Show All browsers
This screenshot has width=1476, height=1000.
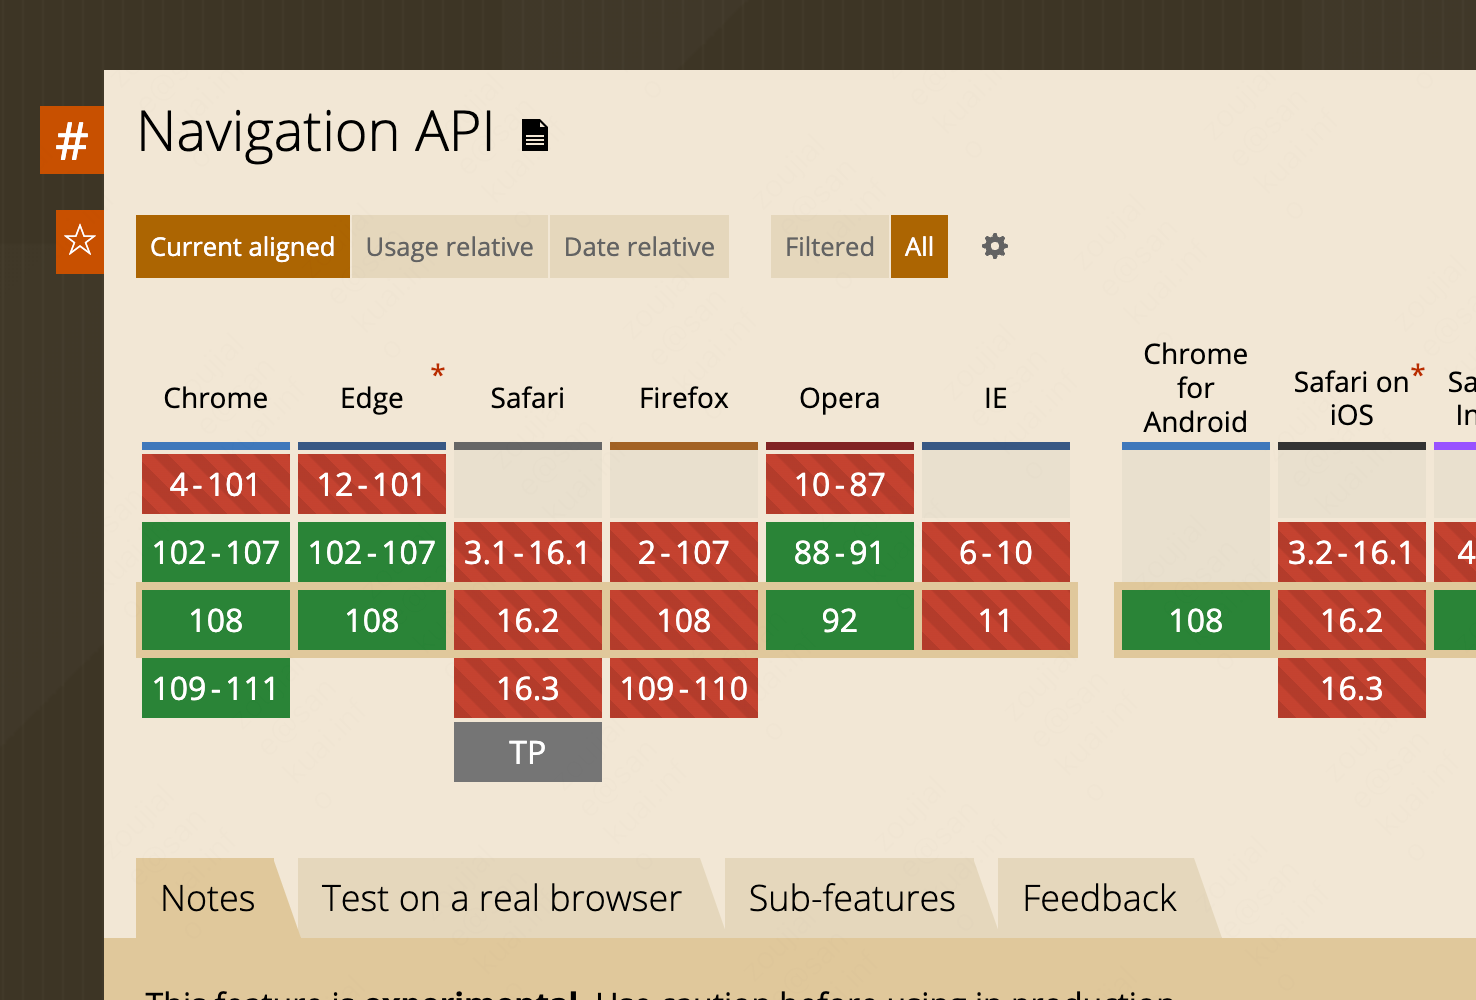[x=919, y=246]
